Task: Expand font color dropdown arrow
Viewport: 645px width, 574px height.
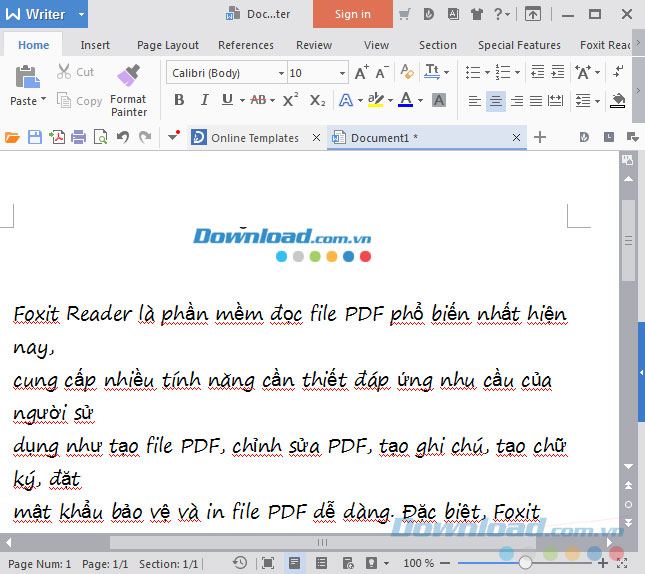Action: 420,100
